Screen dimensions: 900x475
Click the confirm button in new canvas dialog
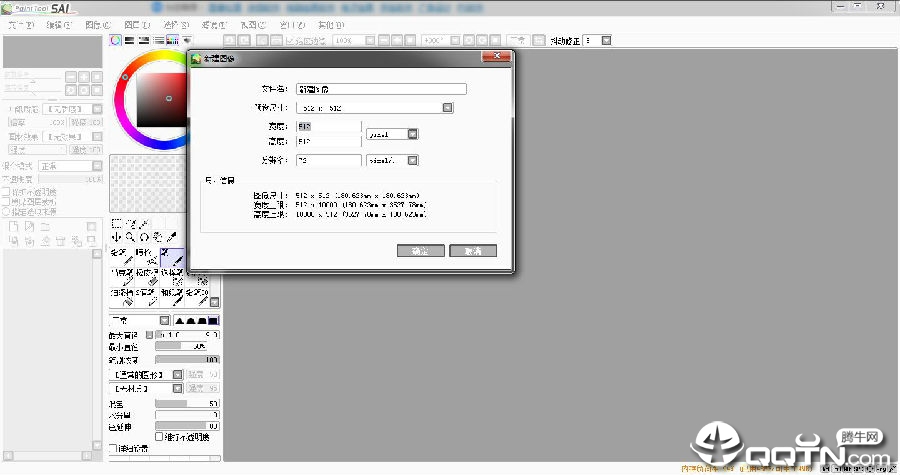click(x=420, y=251)
